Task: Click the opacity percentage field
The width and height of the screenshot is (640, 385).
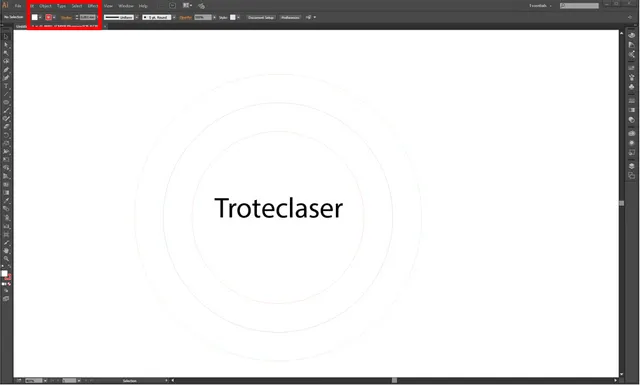Action: (x=203, y=18)
